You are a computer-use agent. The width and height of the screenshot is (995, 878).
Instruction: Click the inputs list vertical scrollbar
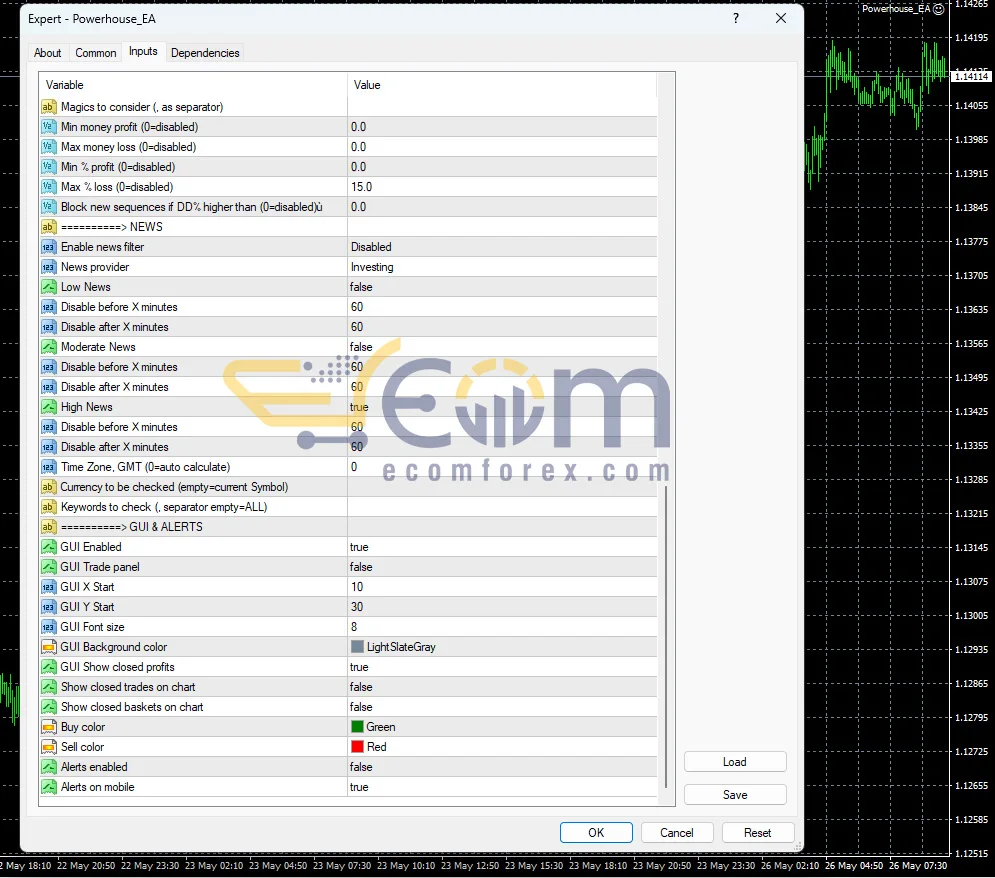(x=666, y=637)
